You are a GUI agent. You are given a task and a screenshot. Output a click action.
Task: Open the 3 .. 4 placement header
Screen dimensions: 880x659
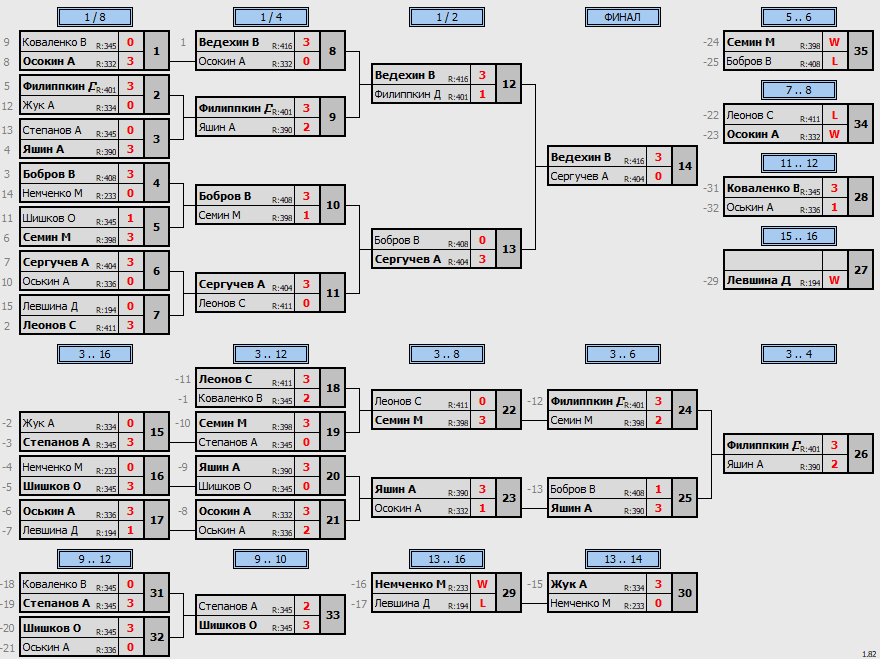pos(799,354)
